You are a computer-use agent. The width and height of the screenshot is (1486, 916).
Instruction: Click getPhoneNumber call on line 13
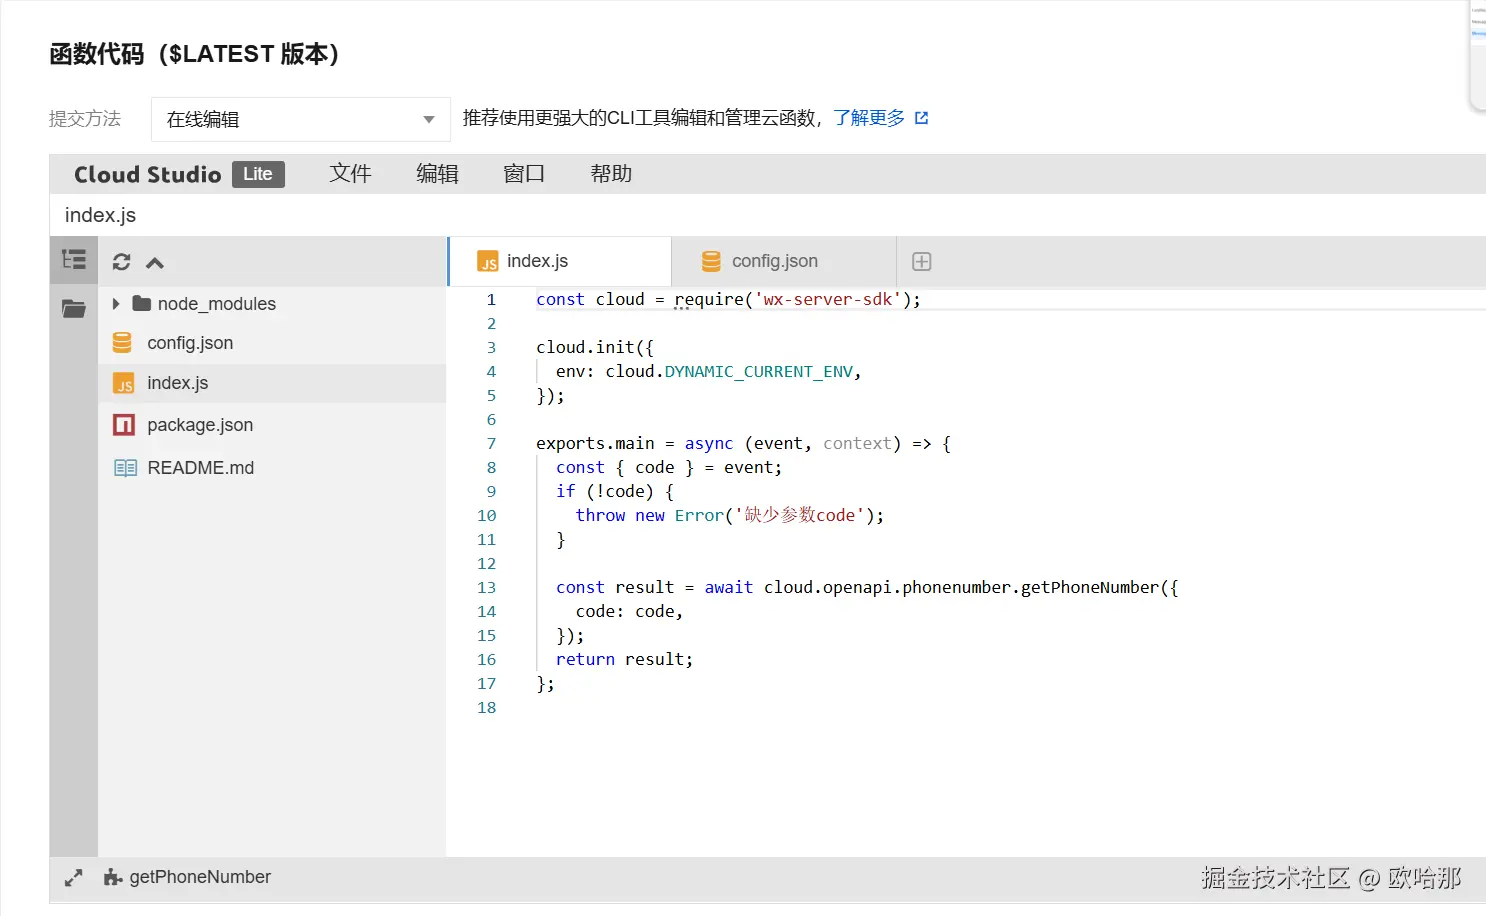pos(1090,587)
